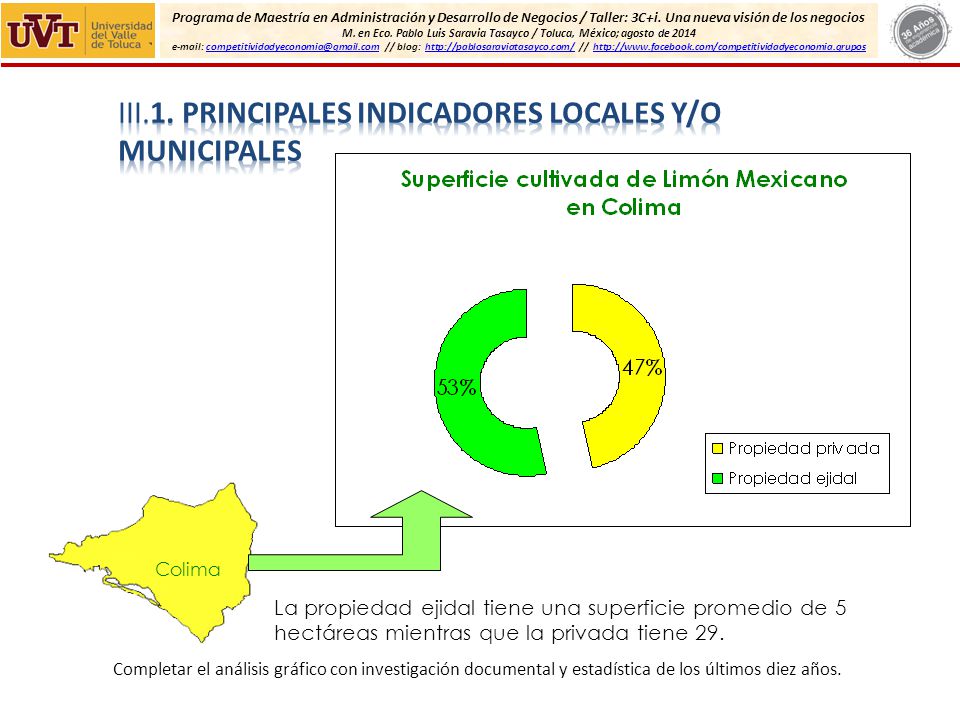
Task: Click the Propiedad privada legend label
Action: [804, 449]
